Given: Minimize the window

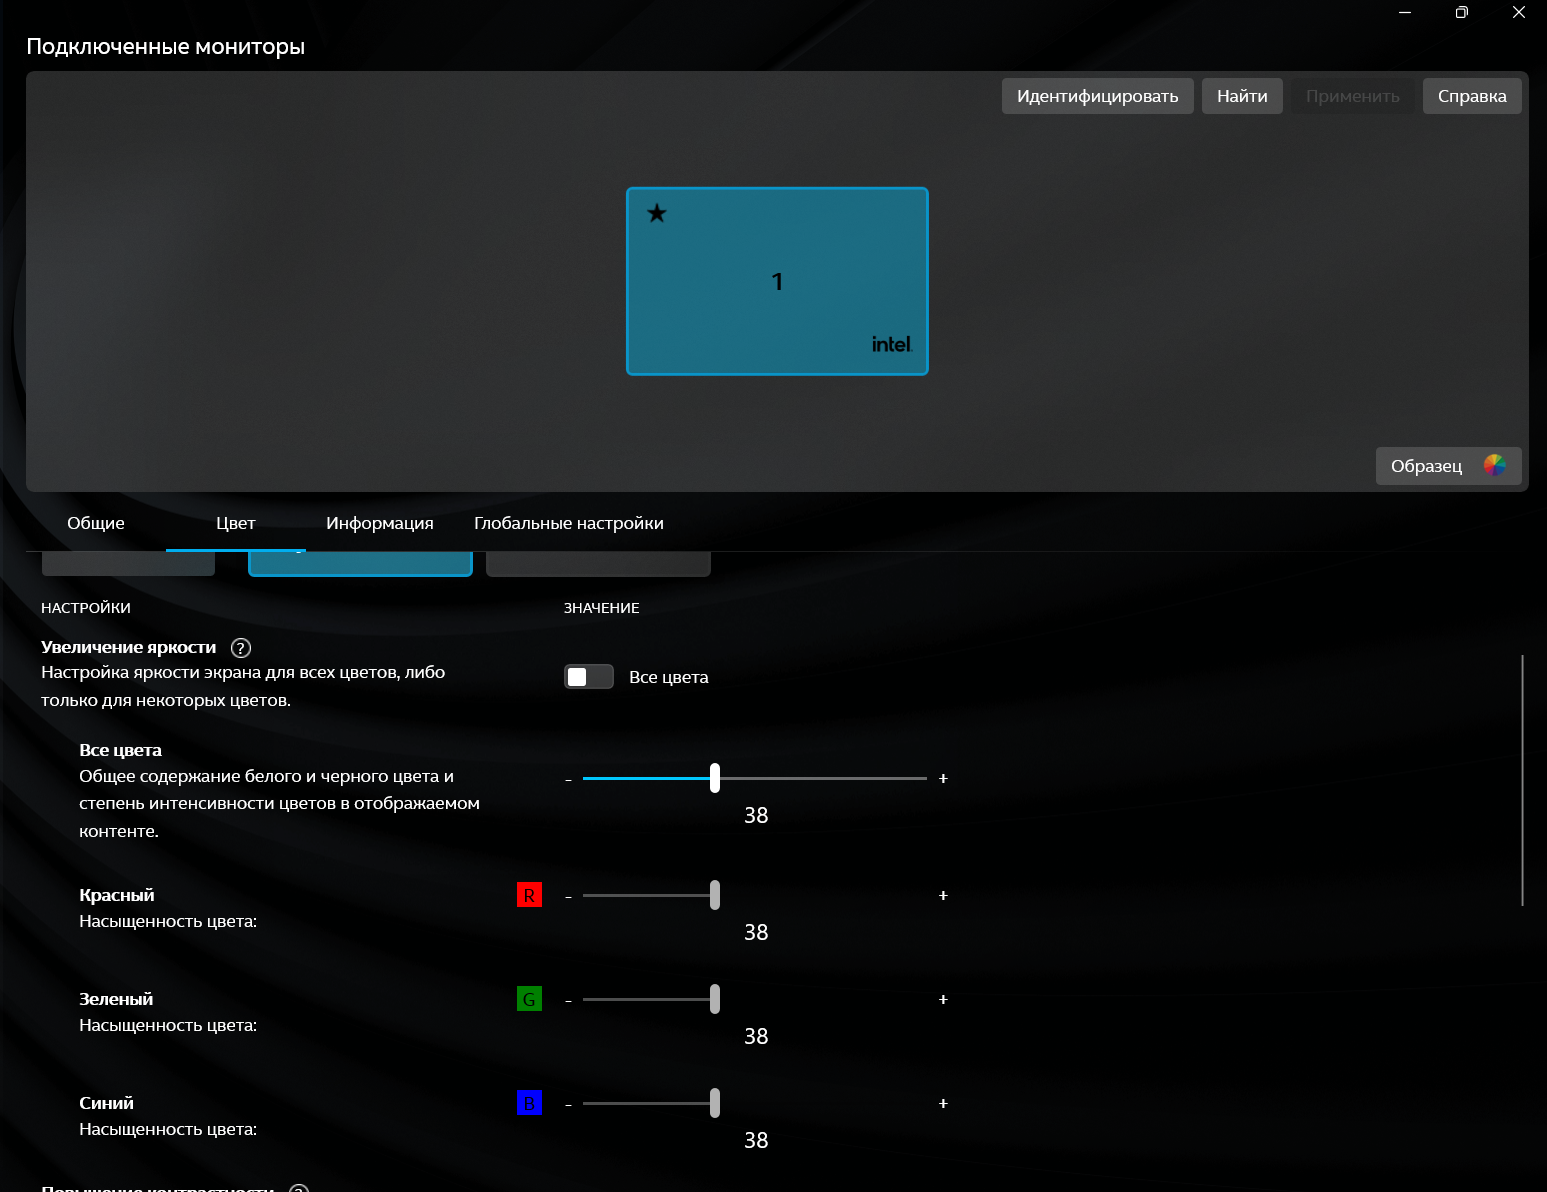Looking at the screenshot, I should coord(1405,12).
